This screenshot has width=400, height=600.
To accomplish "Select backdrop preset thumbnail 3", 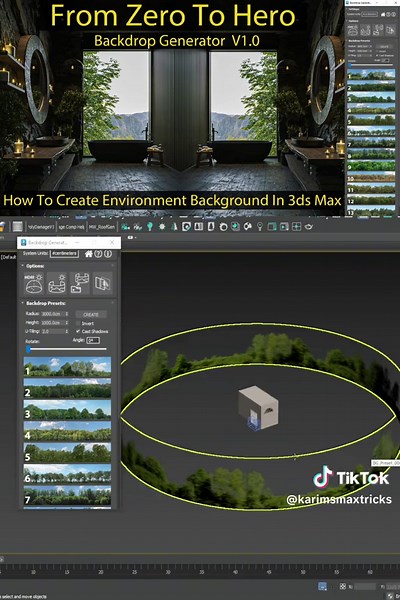I will [67, 409].
